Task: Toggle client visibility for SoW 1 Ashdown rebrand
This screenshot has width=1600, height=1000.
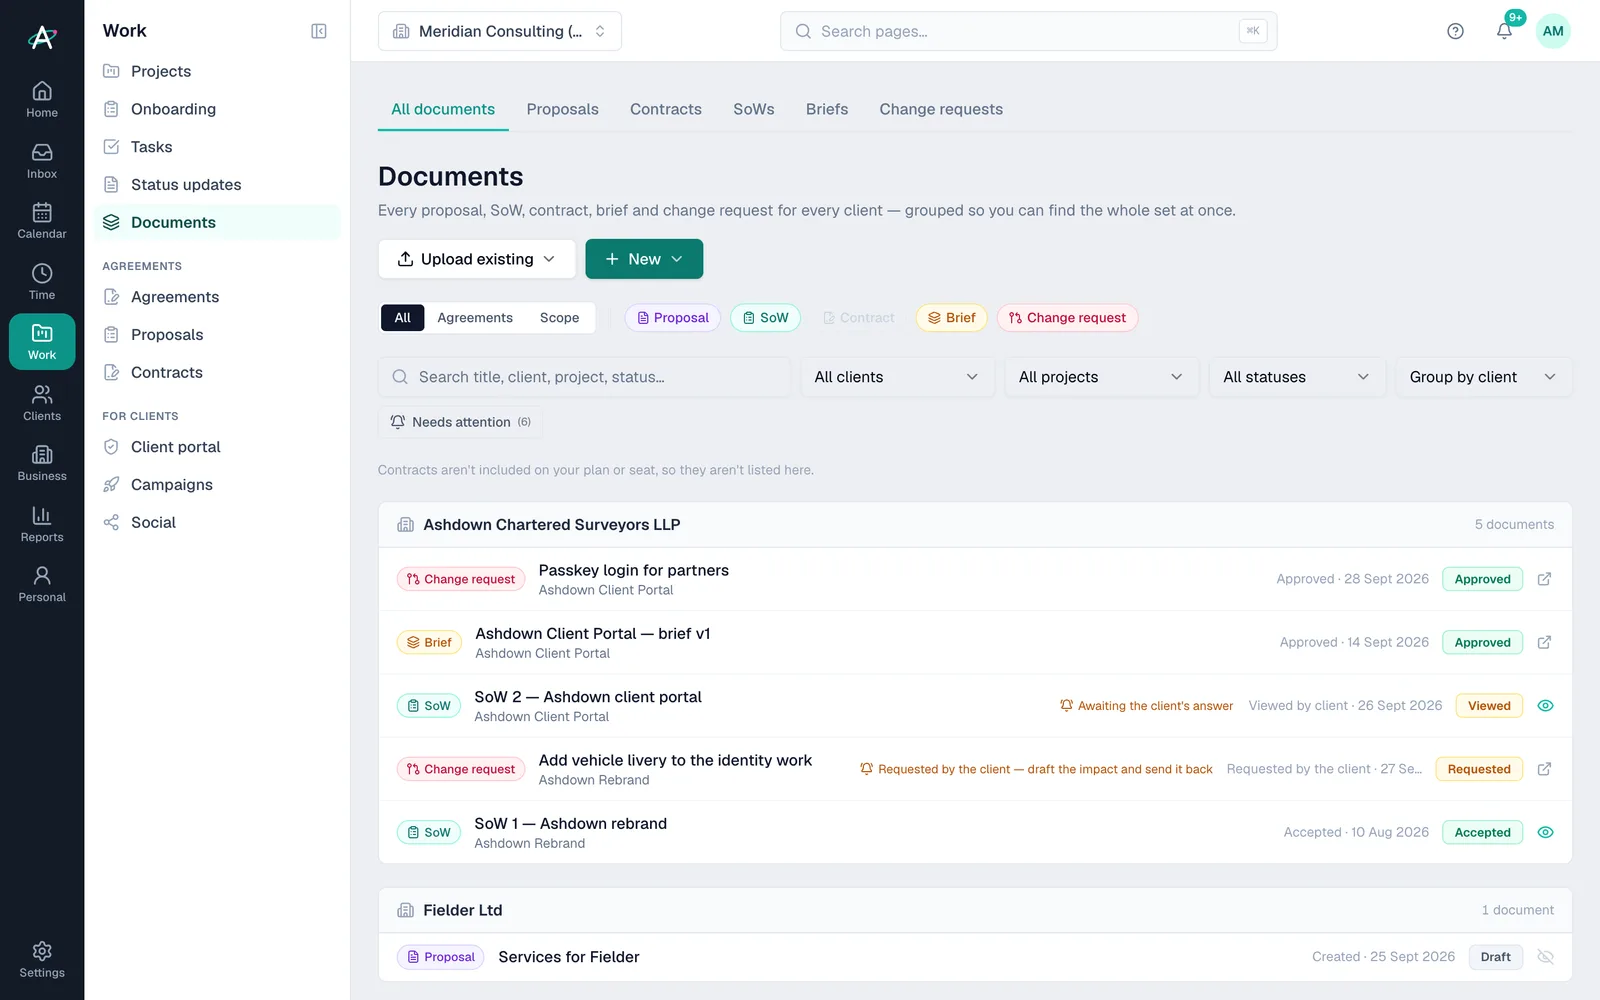Action: click(x=1545, y=832)
